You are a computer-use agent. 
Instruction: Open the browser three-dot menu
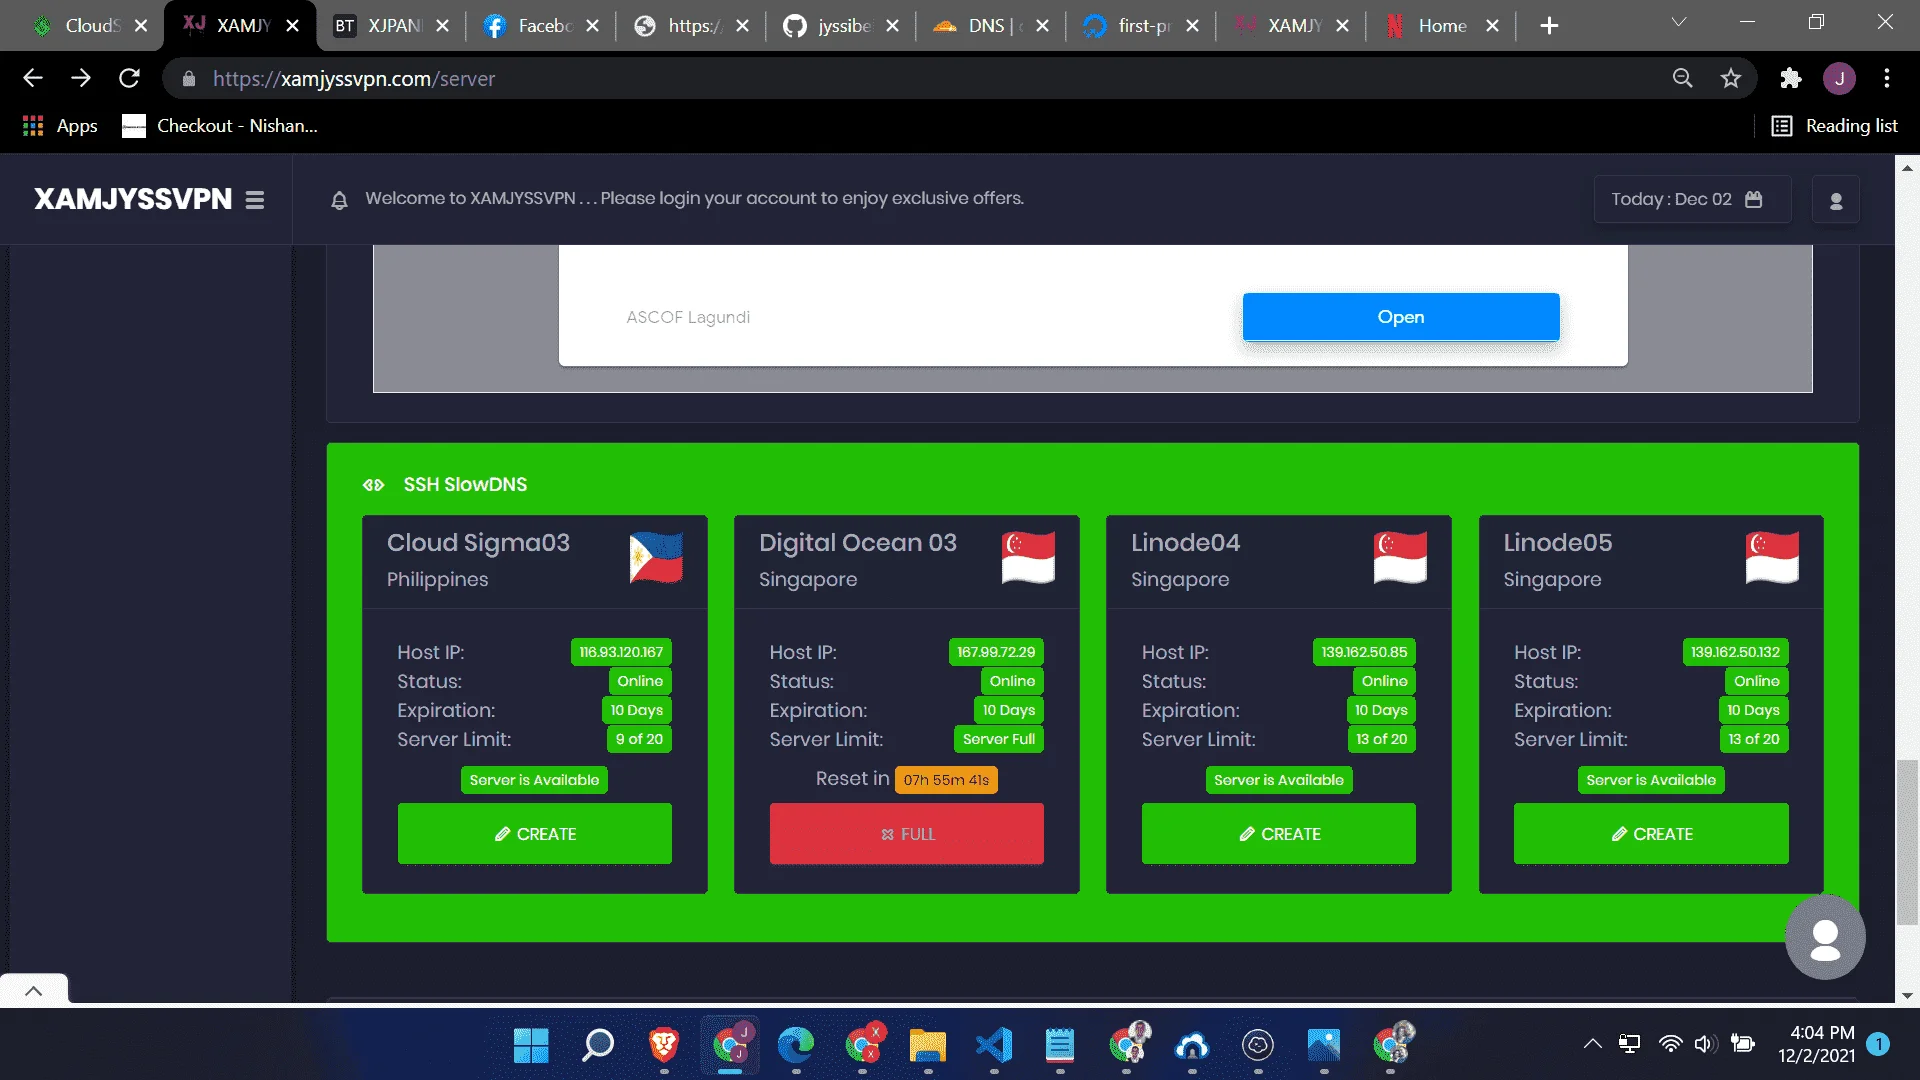click(1887, 78)
